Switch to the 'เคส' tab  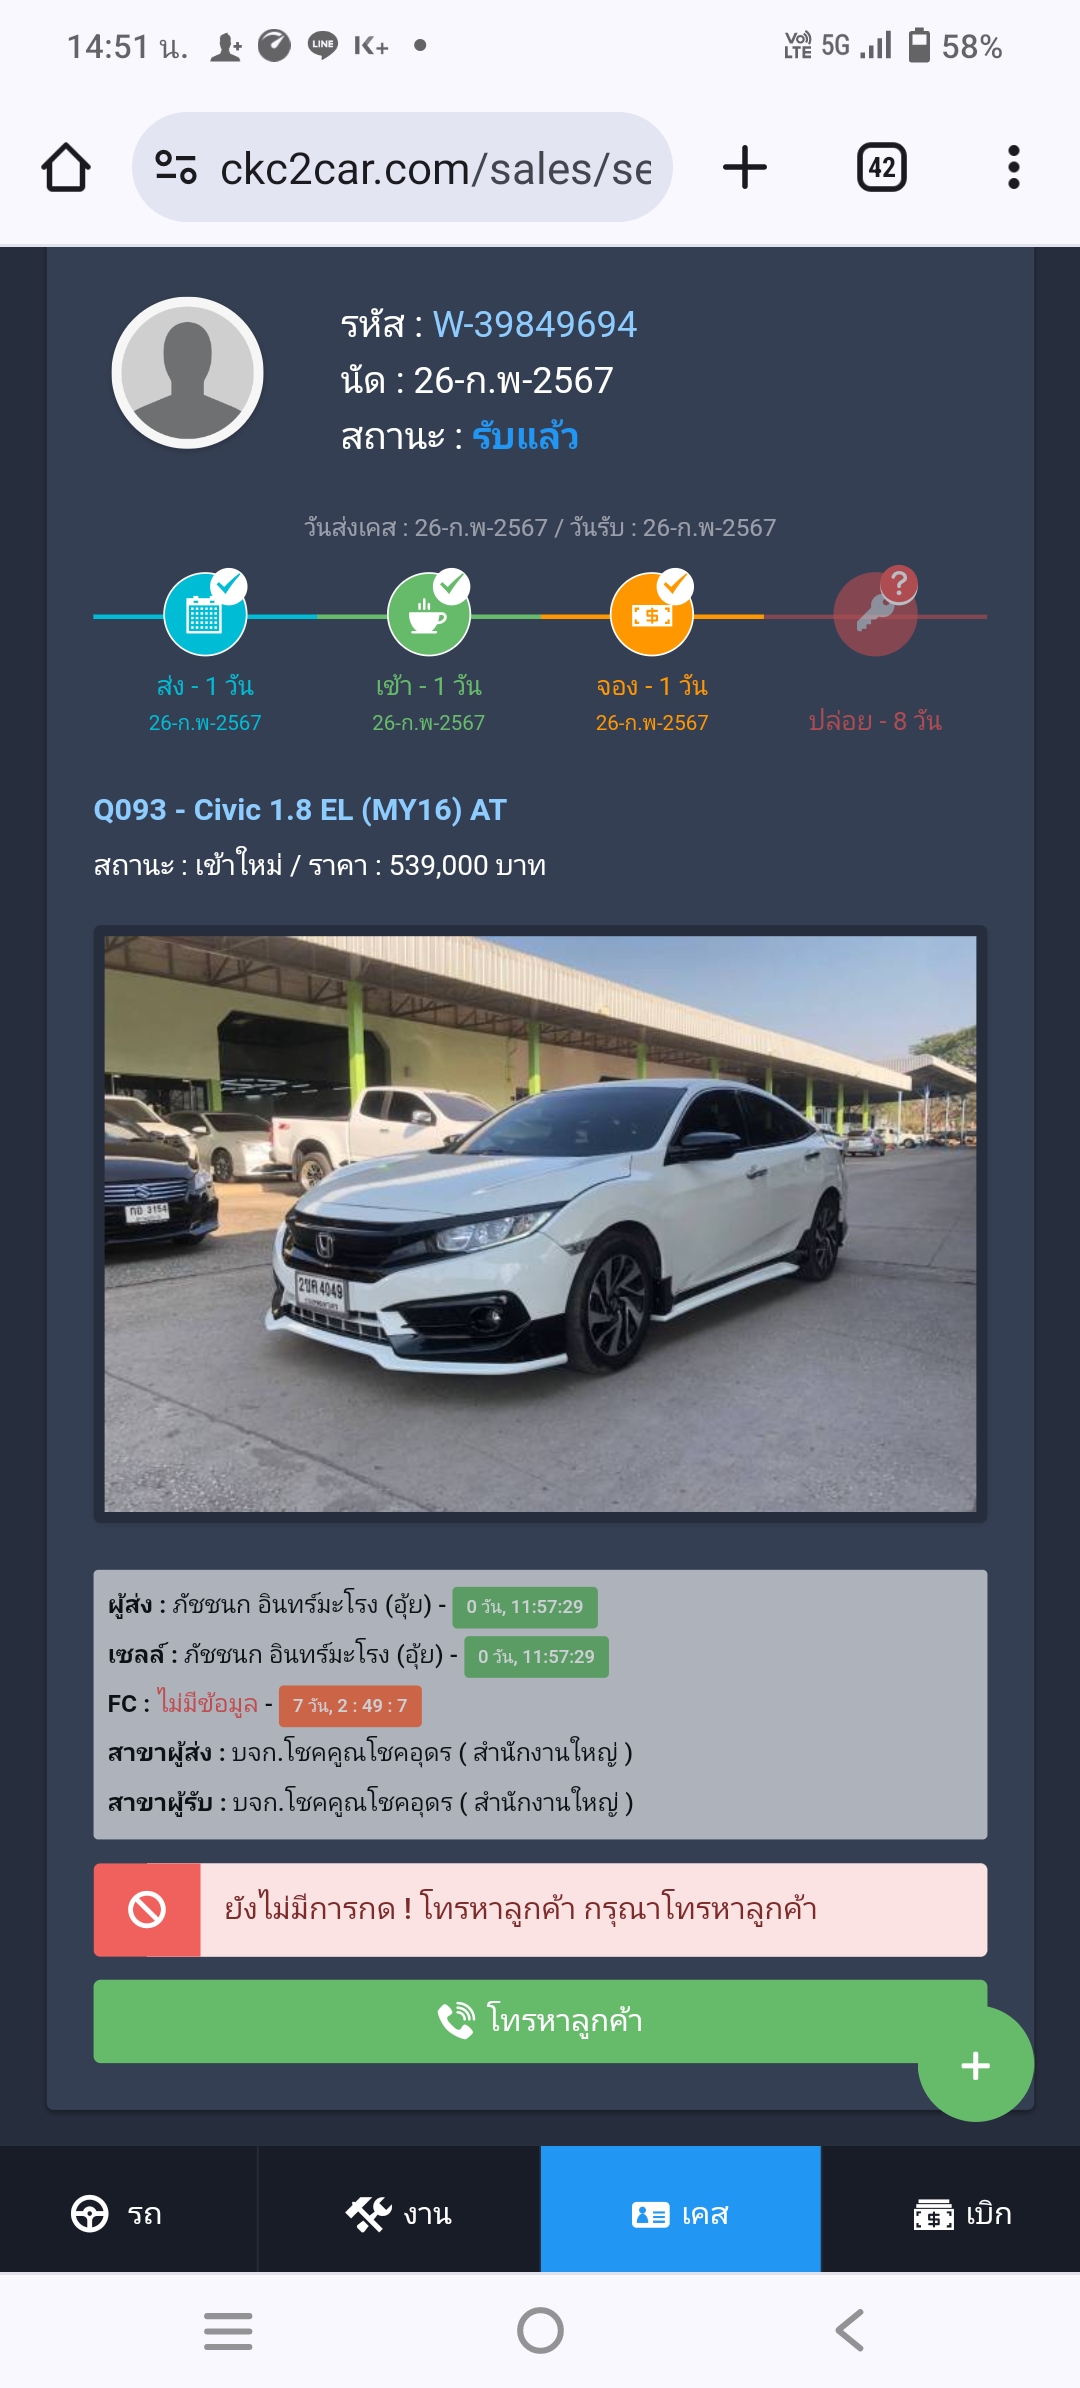pyautogui.click(x=680, y=2214)
